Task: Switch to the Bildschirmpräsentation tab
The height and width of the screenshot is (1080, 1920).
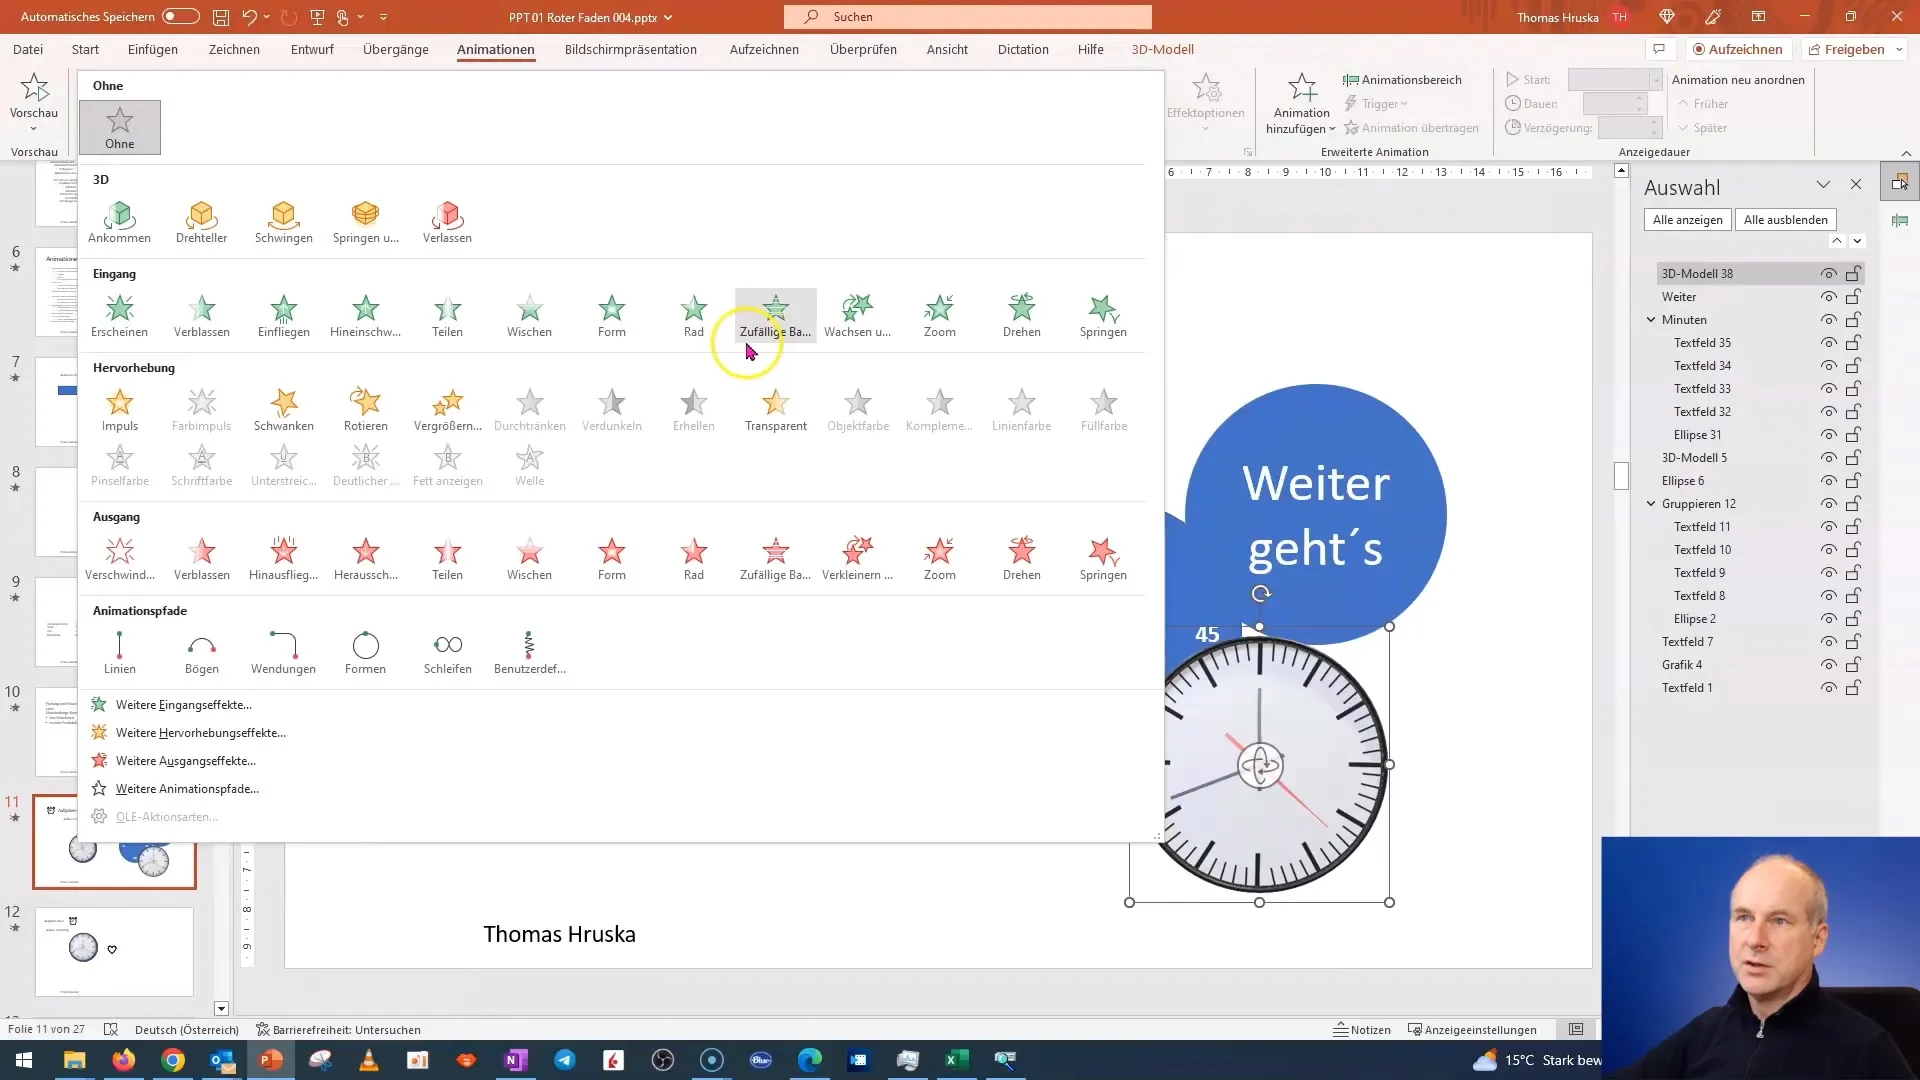Action: [630, 50]
